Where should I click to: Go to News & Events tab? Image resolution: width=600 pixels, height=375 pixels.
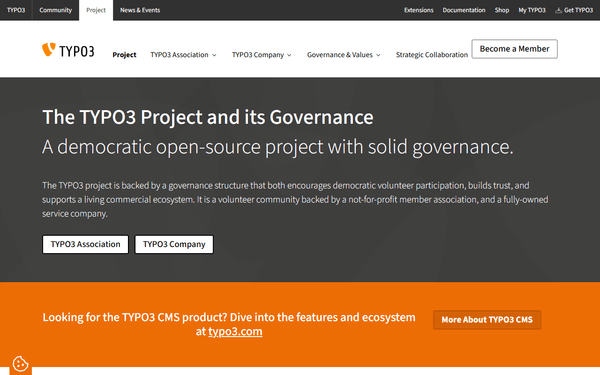pyautogui.click(x=140, y=10)
